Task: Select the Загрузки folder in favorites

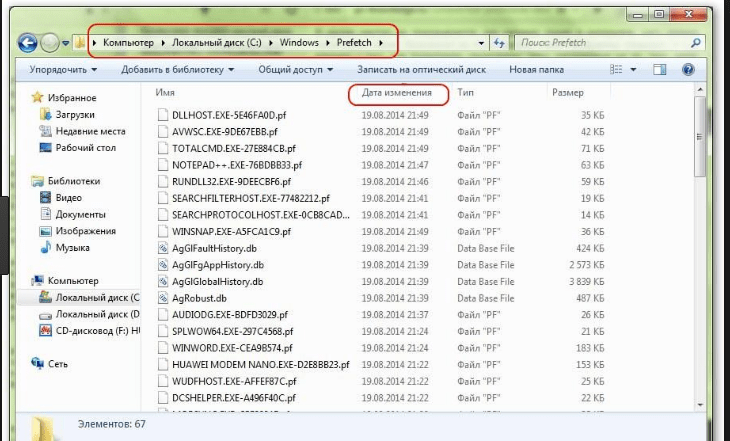Action: point(76,115)
